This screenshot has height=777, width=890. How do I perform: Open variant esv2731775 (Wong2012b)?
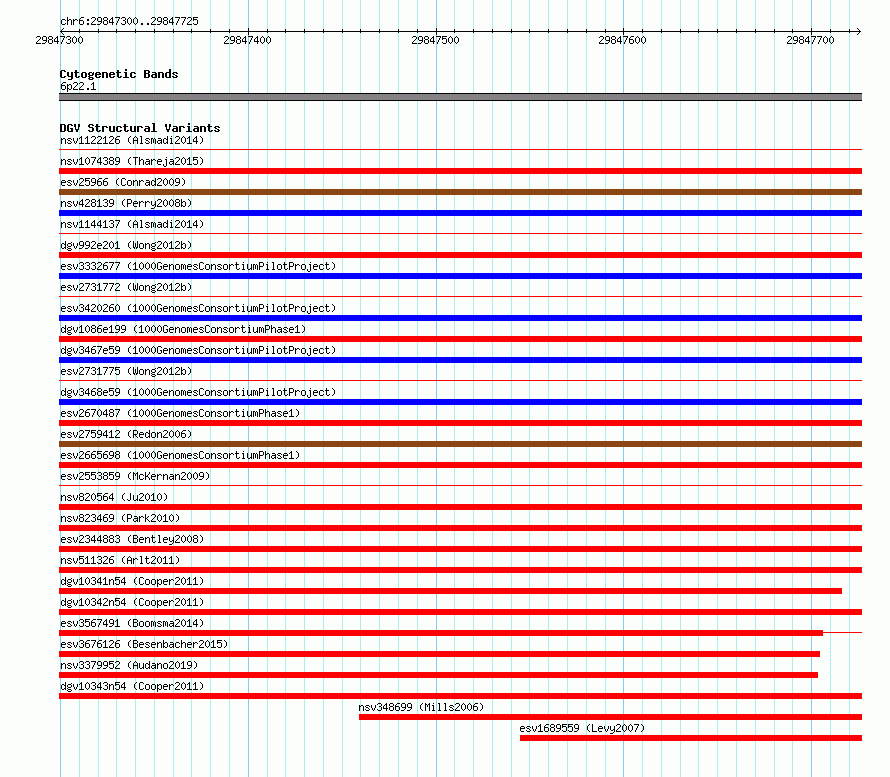pos(126,371)
